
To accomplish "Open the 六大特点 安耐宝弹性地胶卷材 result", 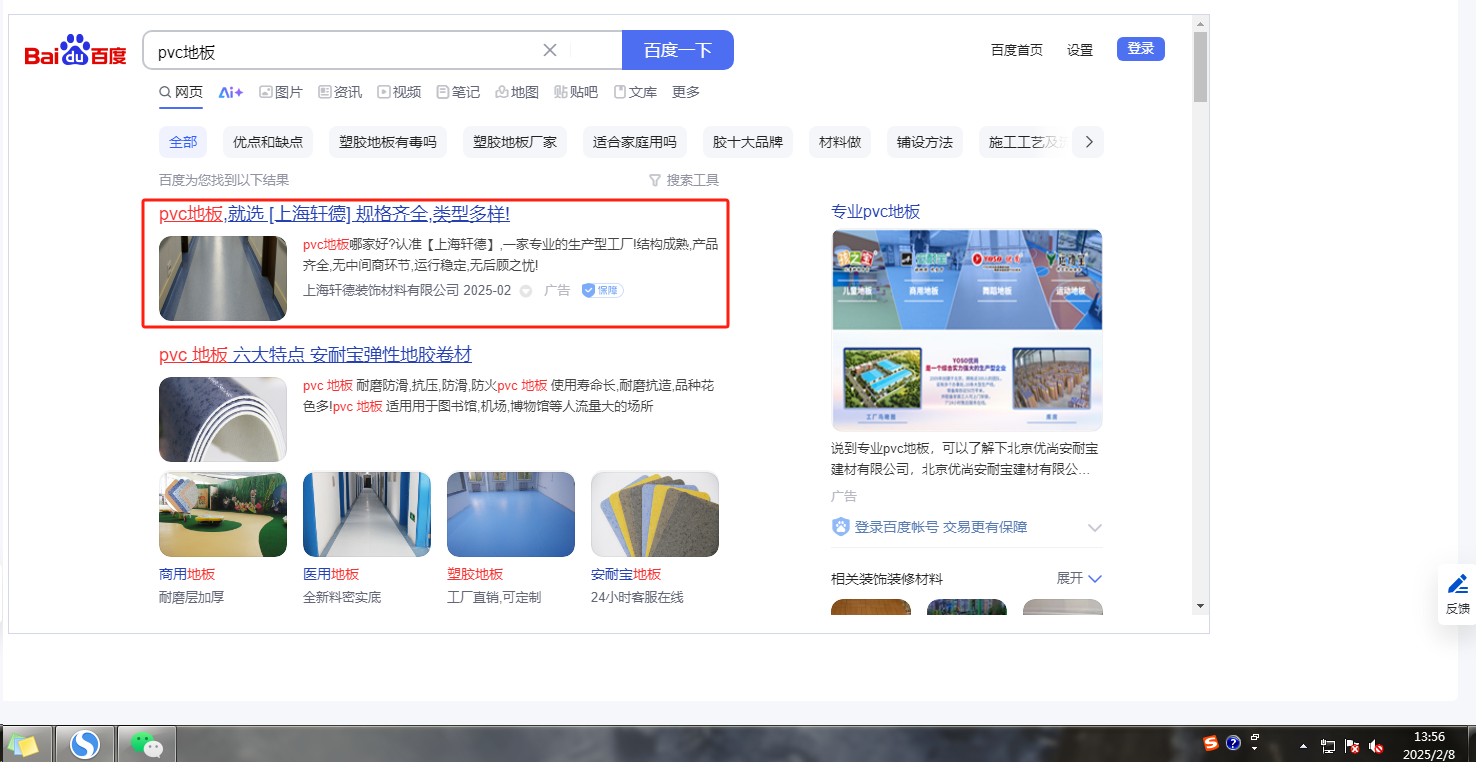I will click(x=315, y=355).
